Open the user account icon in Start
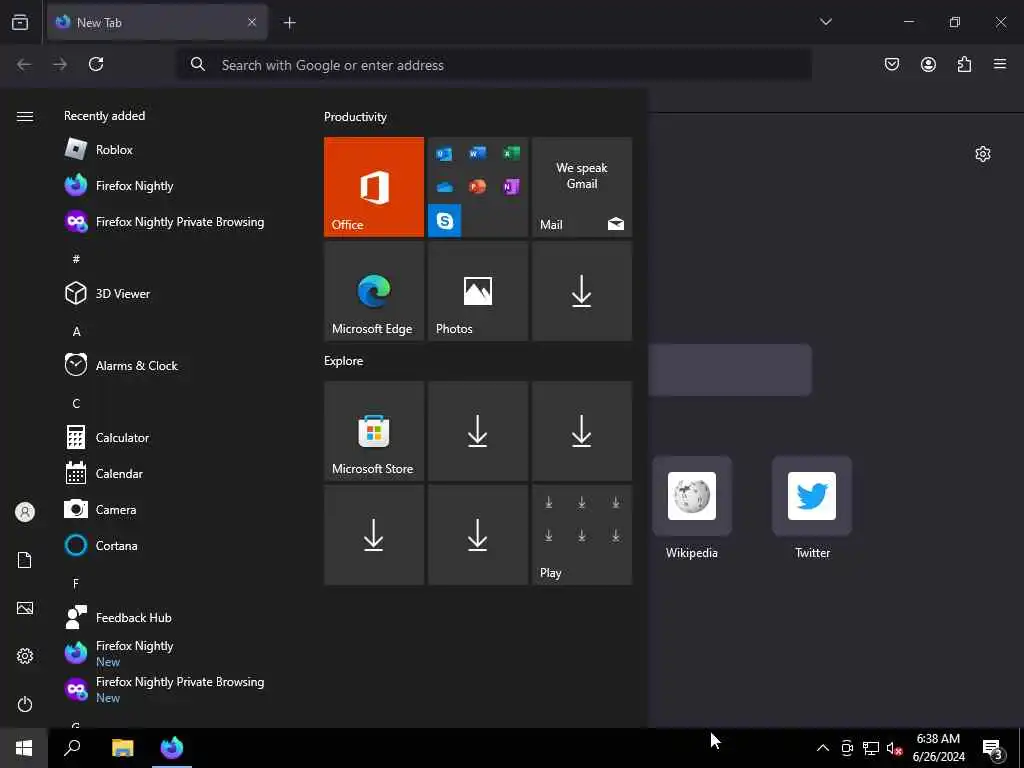The width and height of the screenshot is (1024, 768). (25, 512)
